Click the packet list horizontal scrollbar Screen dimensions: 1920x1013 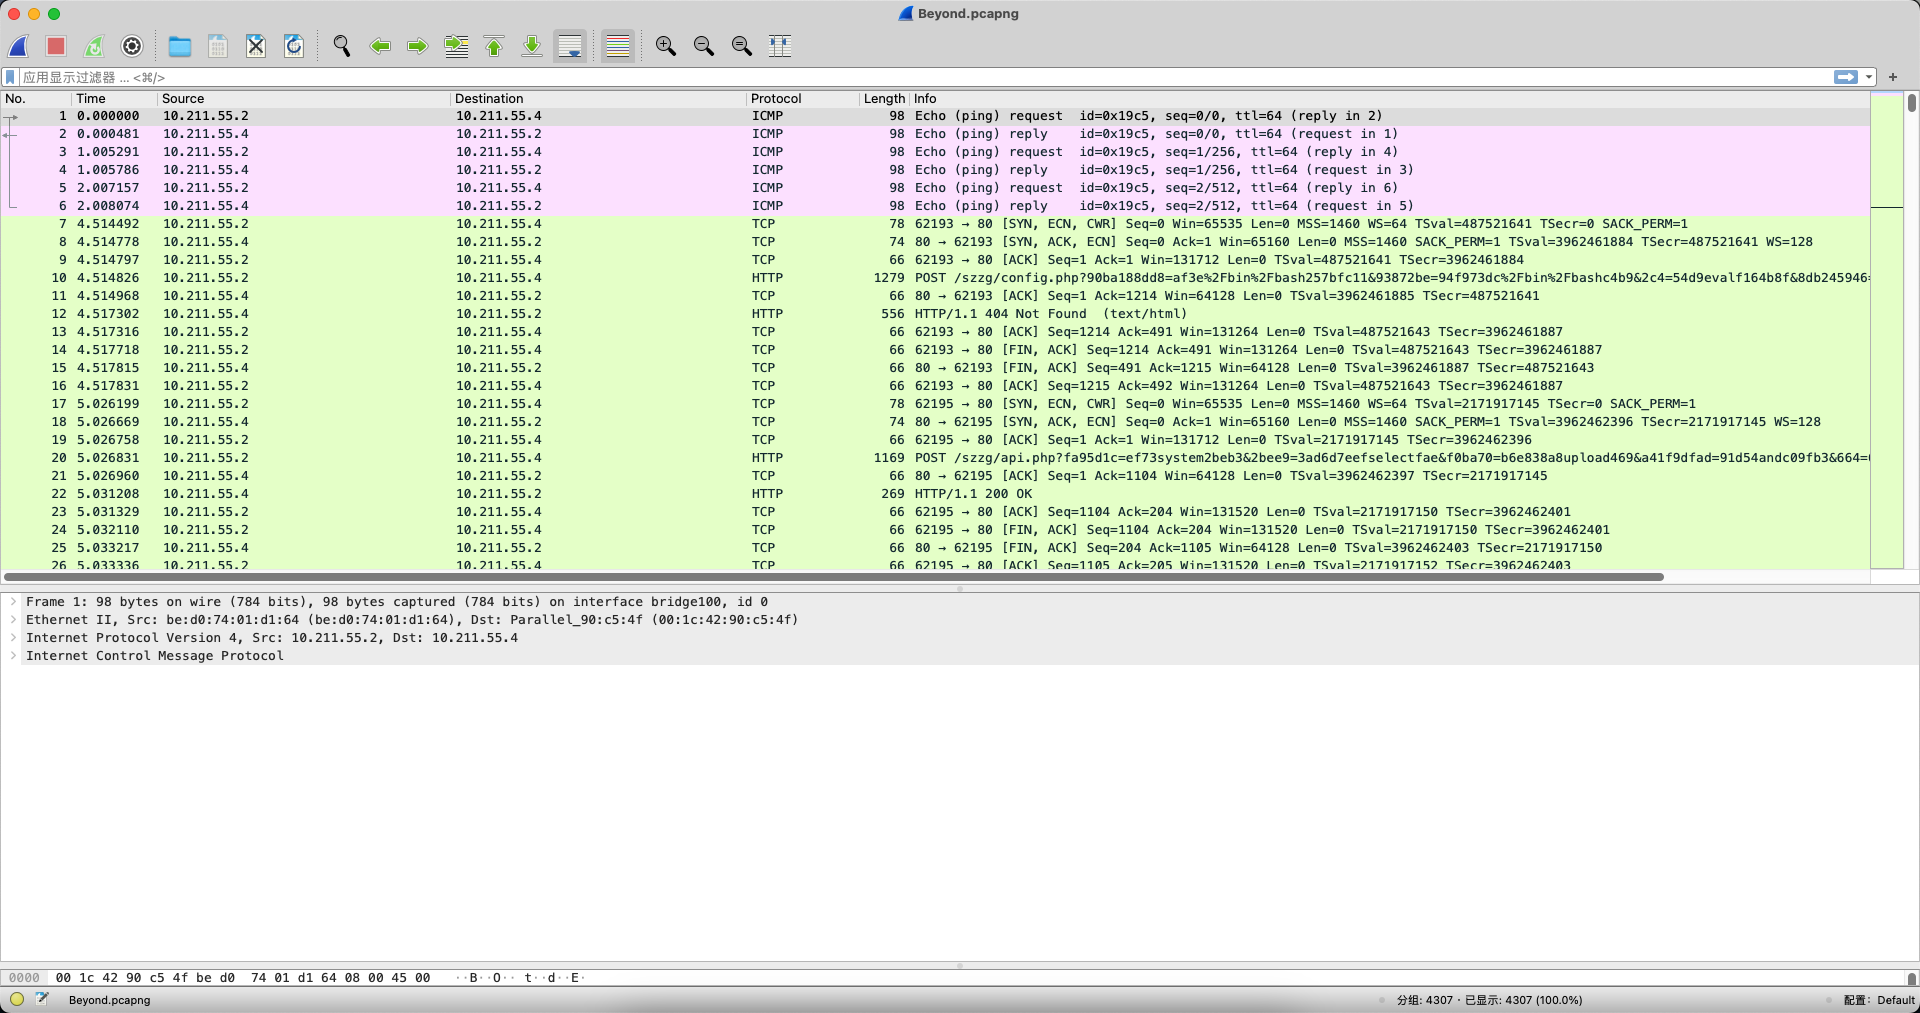click(x=834, y=577)
